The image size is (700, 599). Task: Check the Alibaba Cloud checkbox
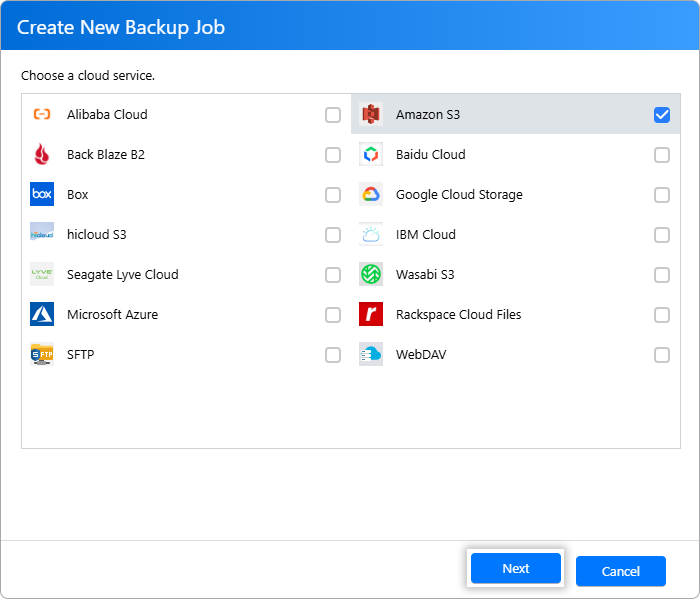point(333,115)
